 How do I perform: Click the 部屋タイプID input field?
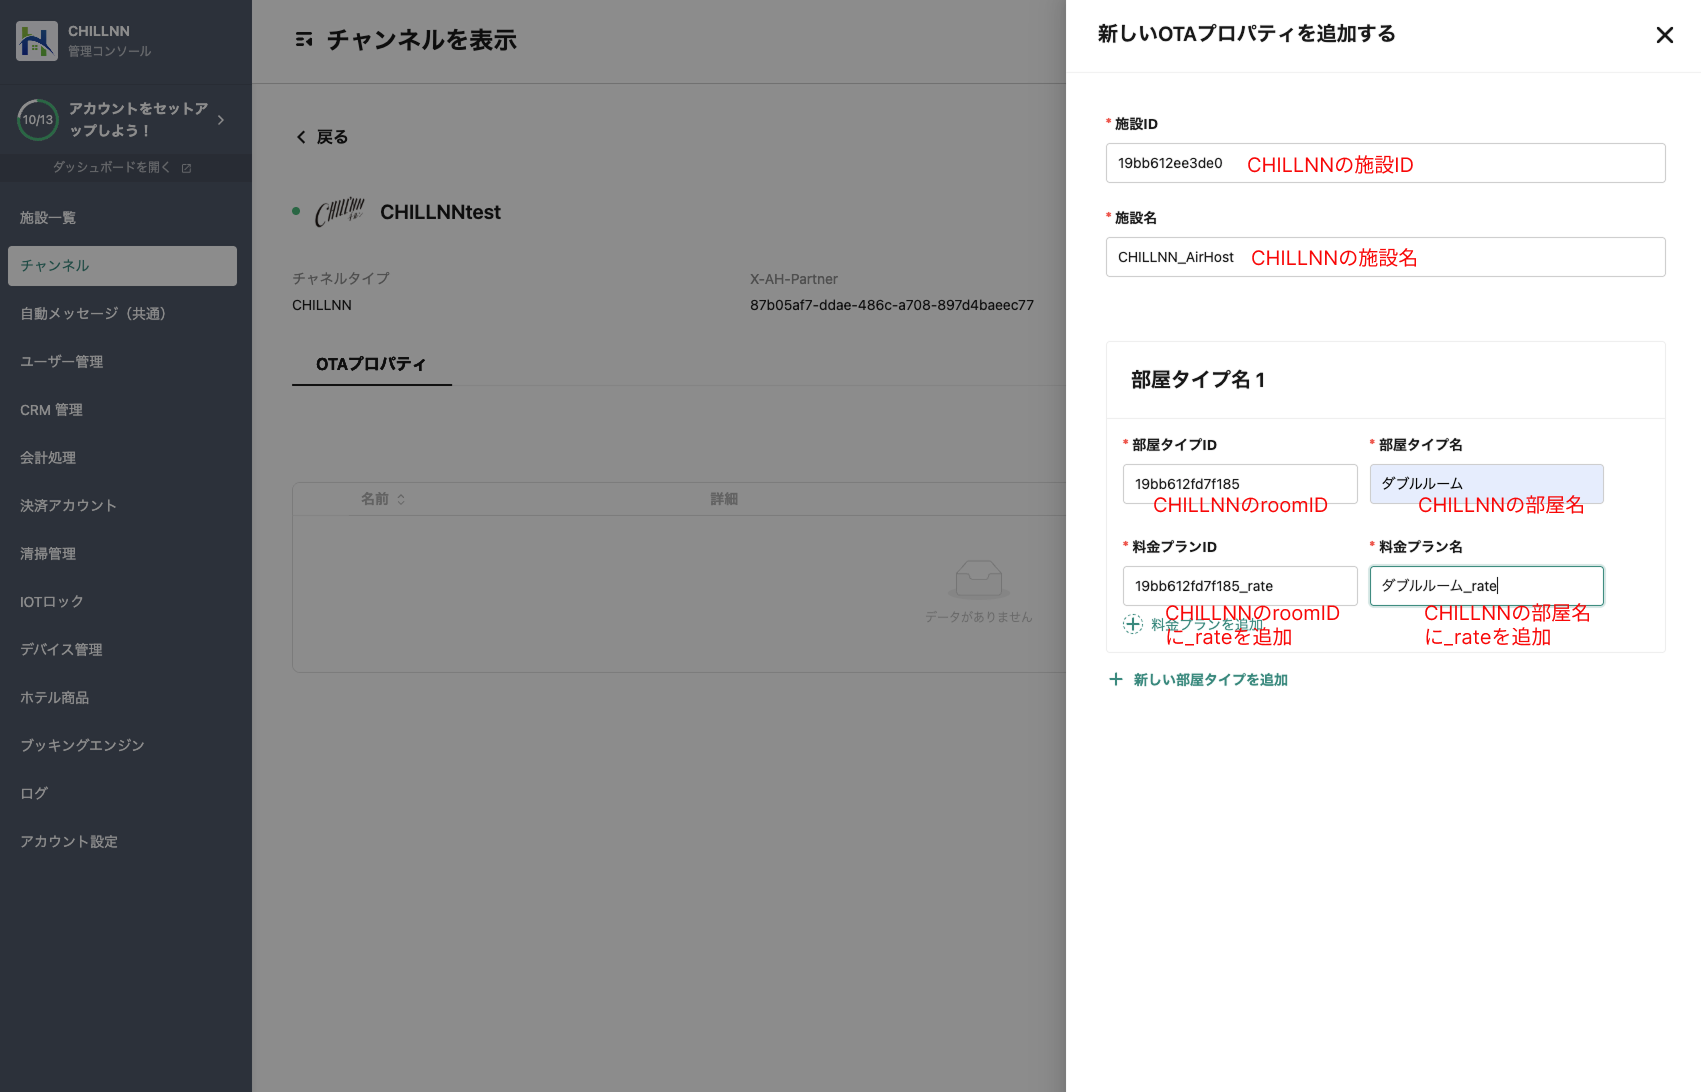pos(1240,484)
